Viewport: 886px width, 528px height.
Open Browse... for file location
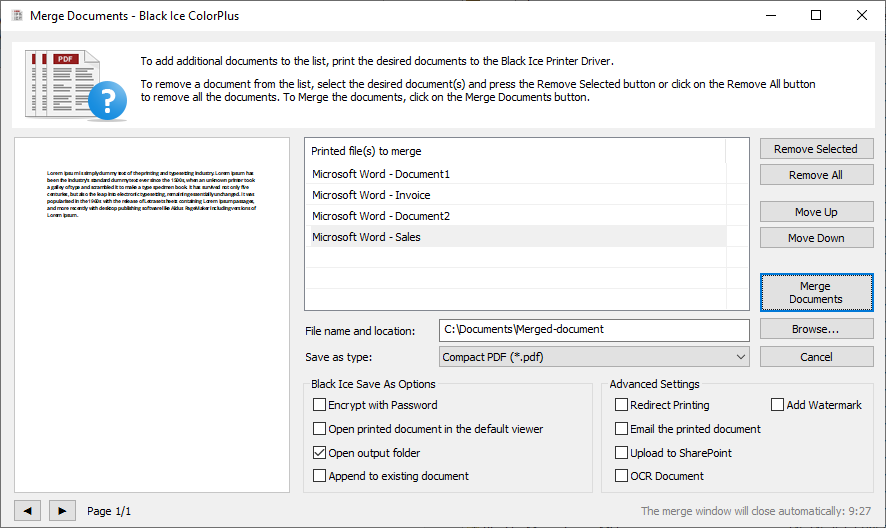[816, 329]
